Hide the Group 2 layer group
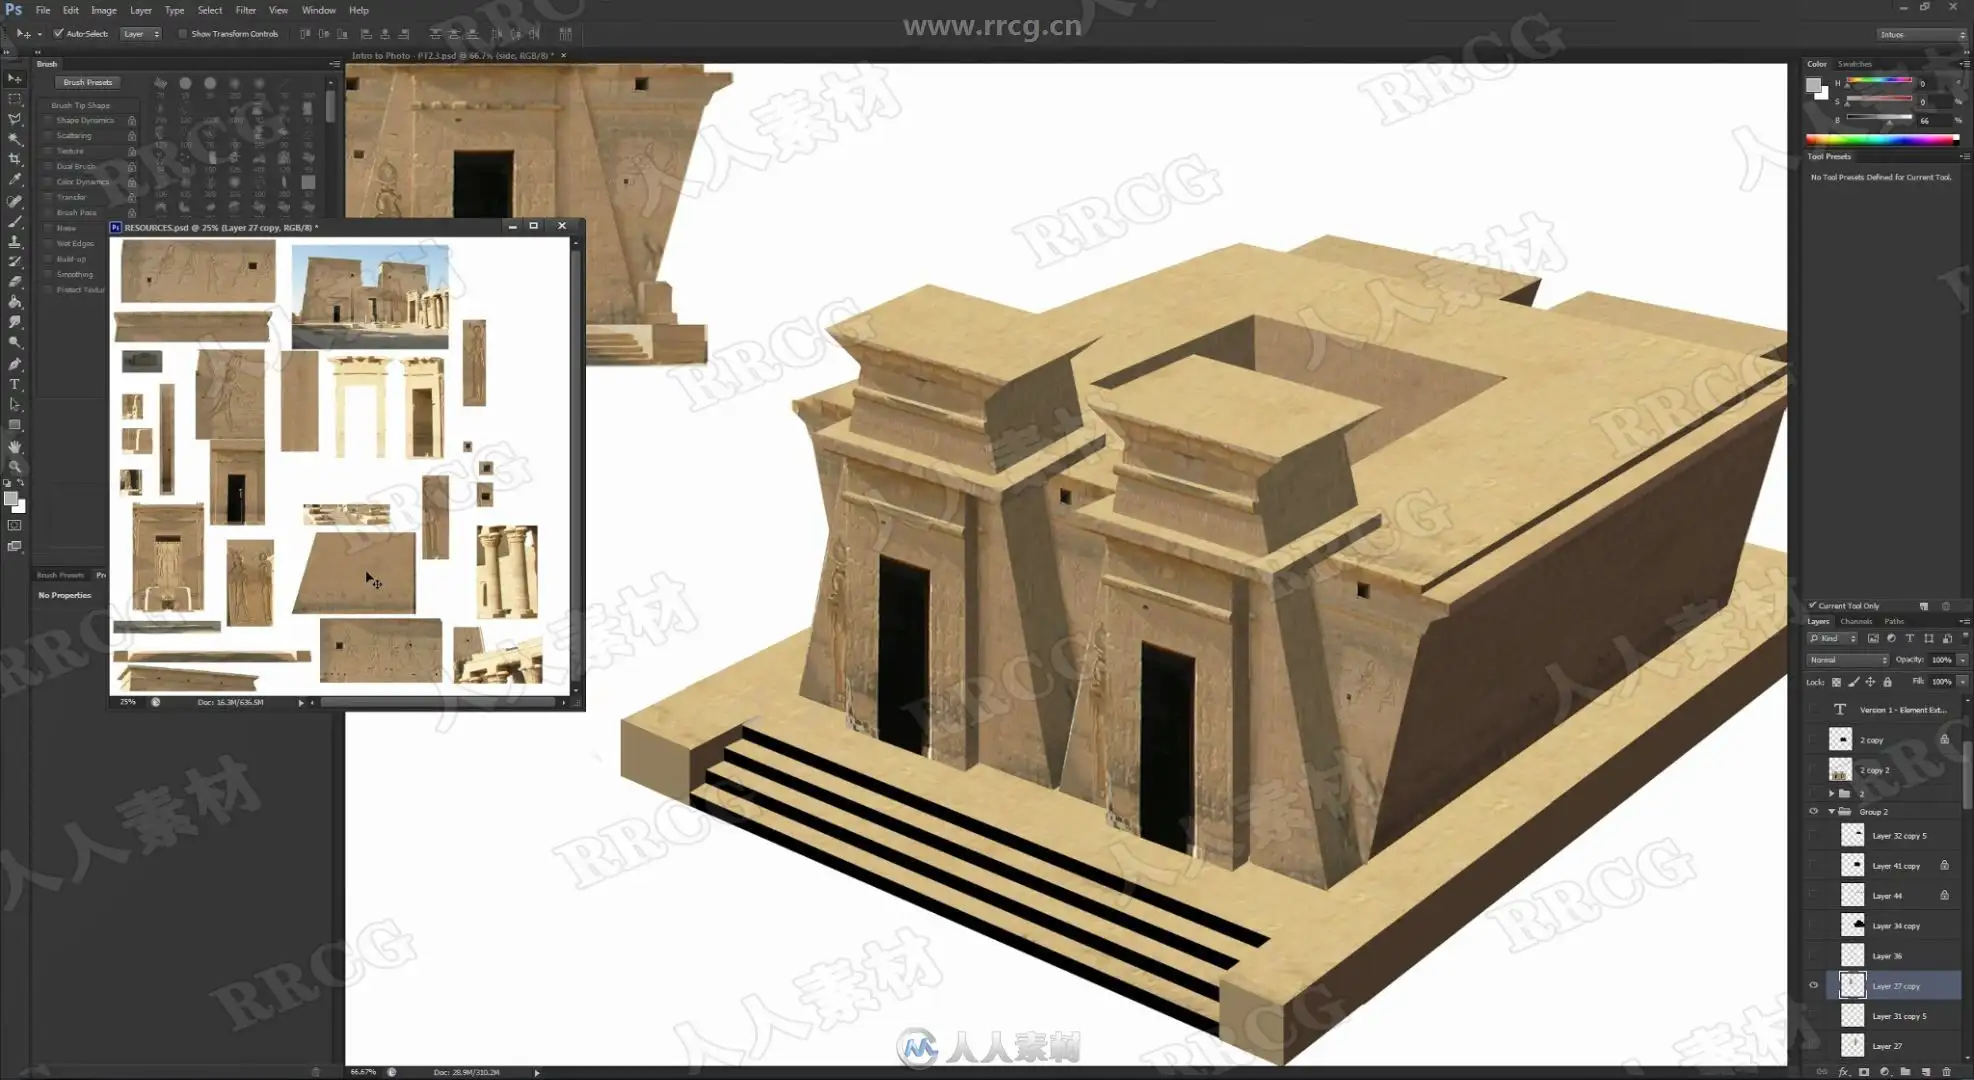This screenshot has height=1080, width=1974. pos(1813,812)
